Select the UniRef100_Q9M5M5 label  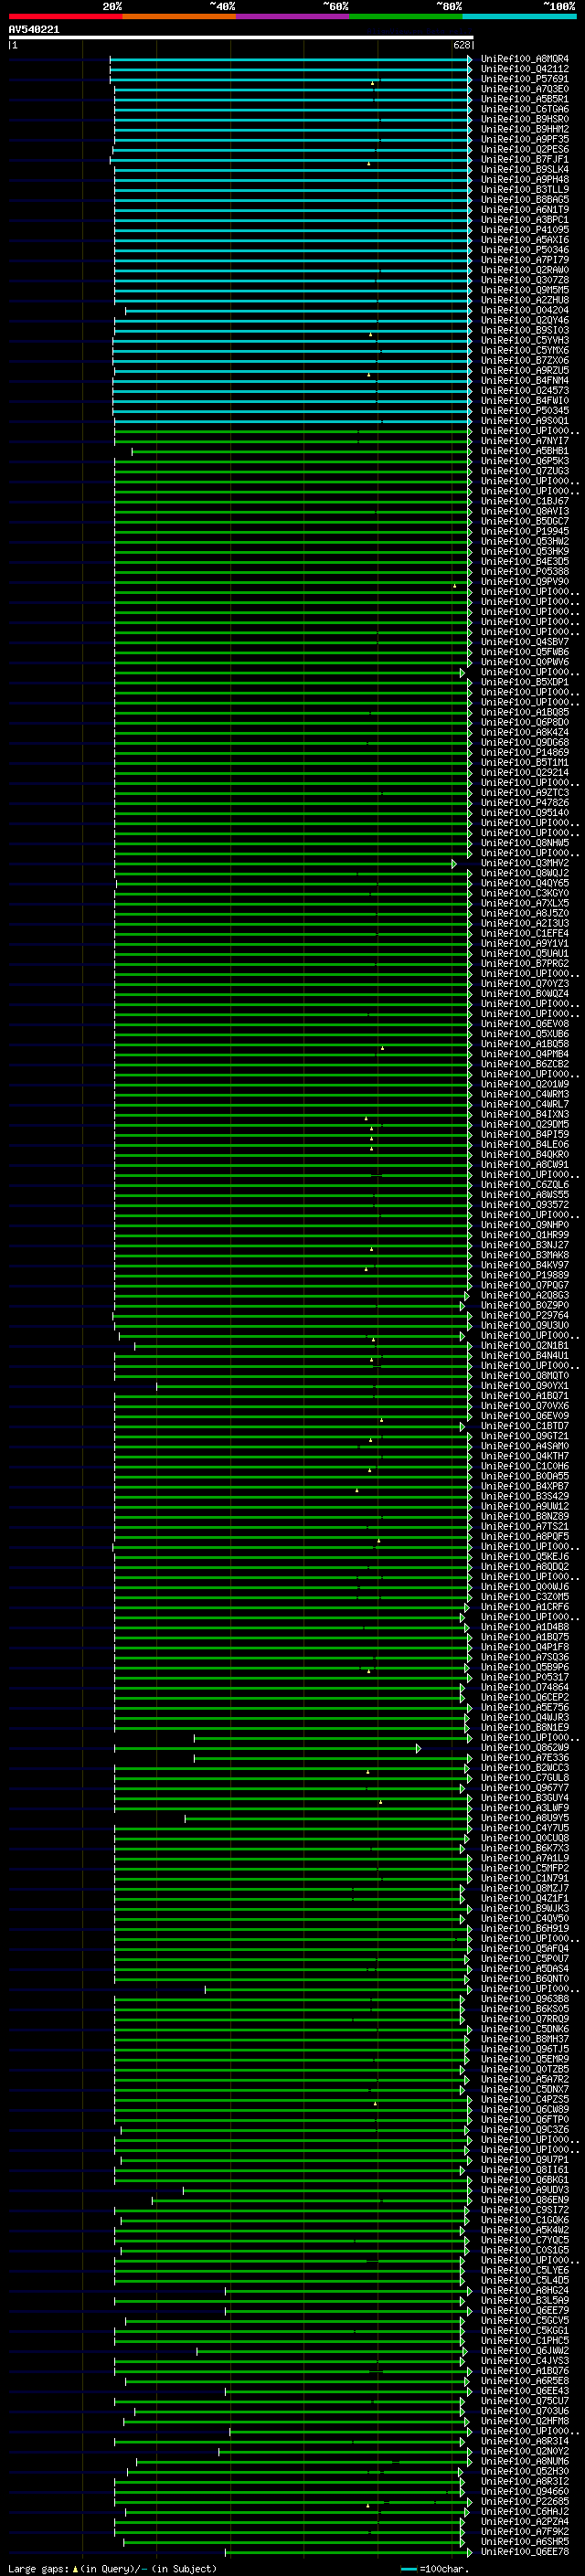coord(524,290)
